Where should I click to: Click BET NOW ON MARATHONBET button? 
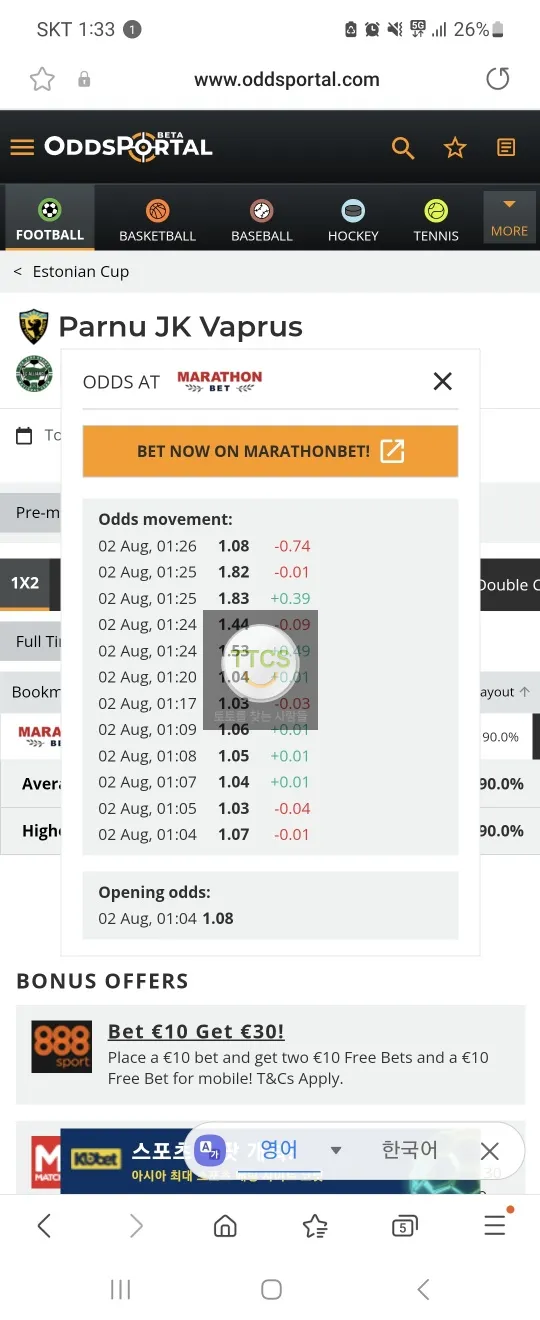(270, 451)
